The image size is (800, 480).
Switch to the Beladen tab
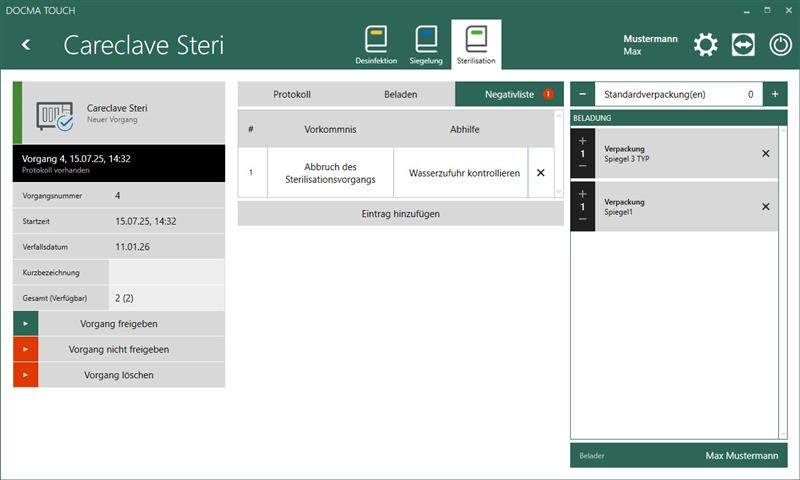coord(400,94)
